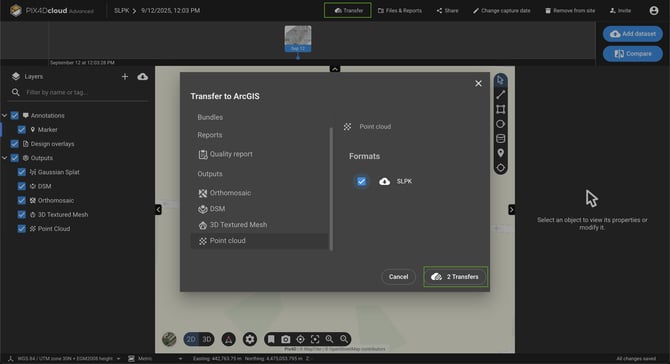
Task: Open the coordinate system dropdown
Action: click(64, 358)
